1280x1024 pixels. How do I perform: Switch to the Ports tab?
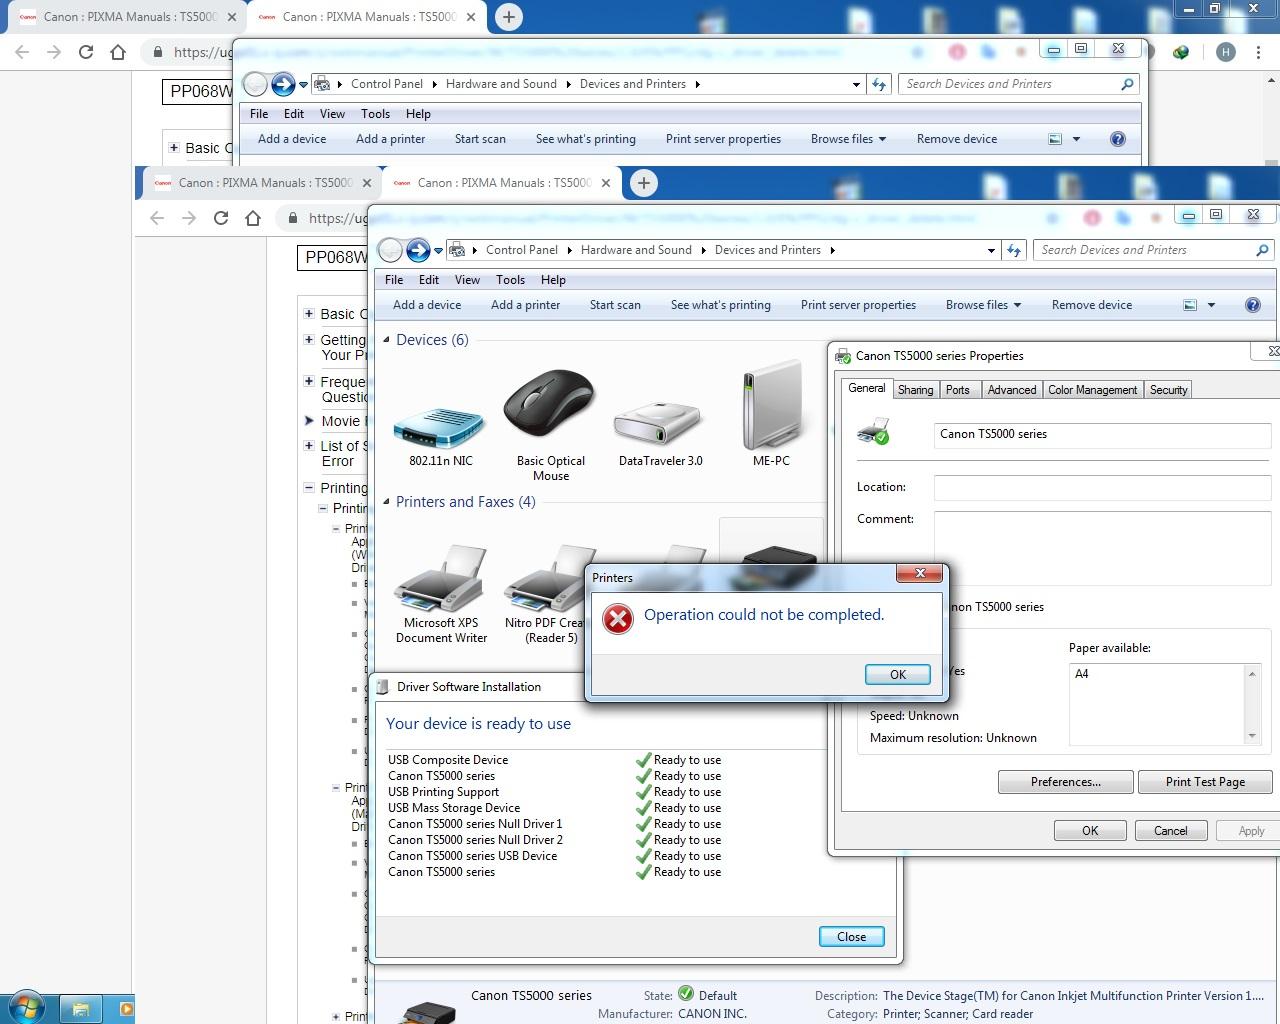tap(957, 390)
